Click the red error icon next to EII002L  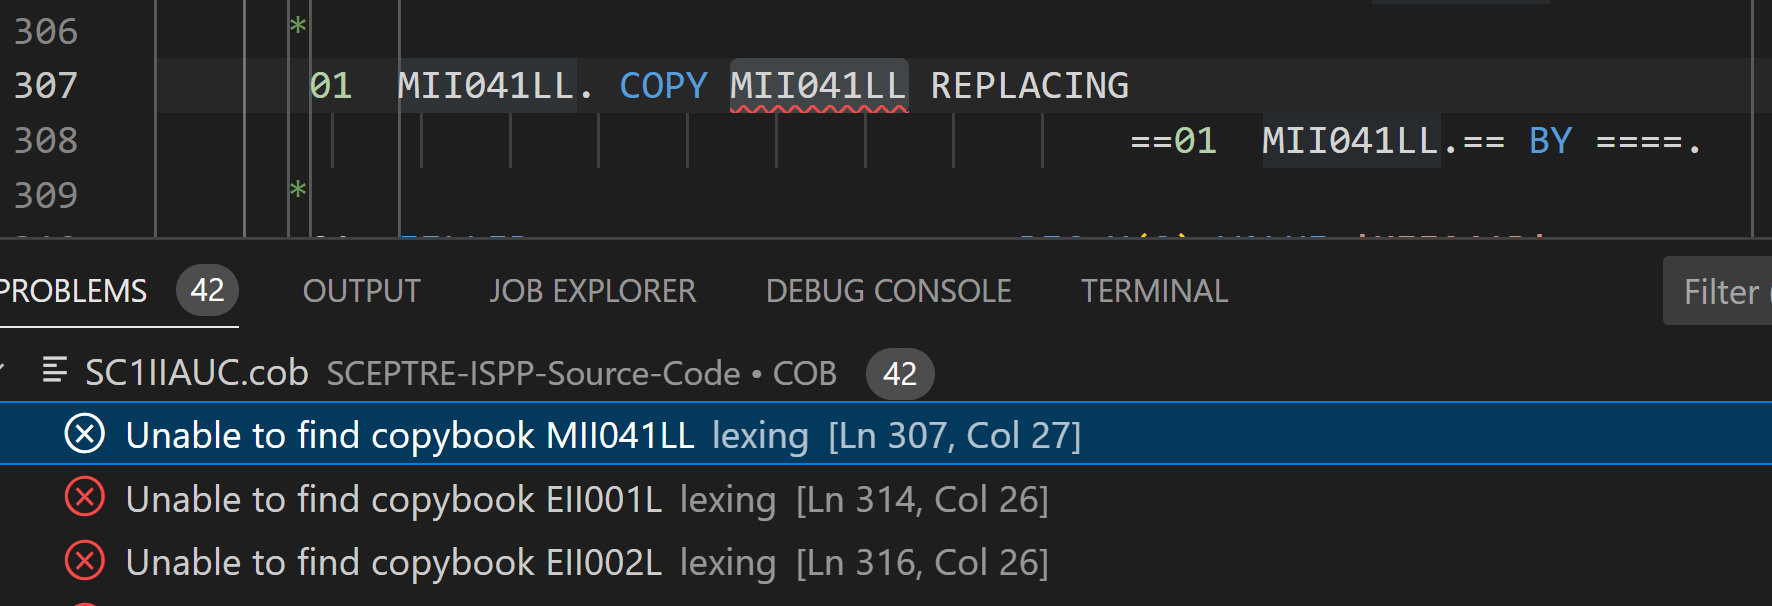pos(84,561)
